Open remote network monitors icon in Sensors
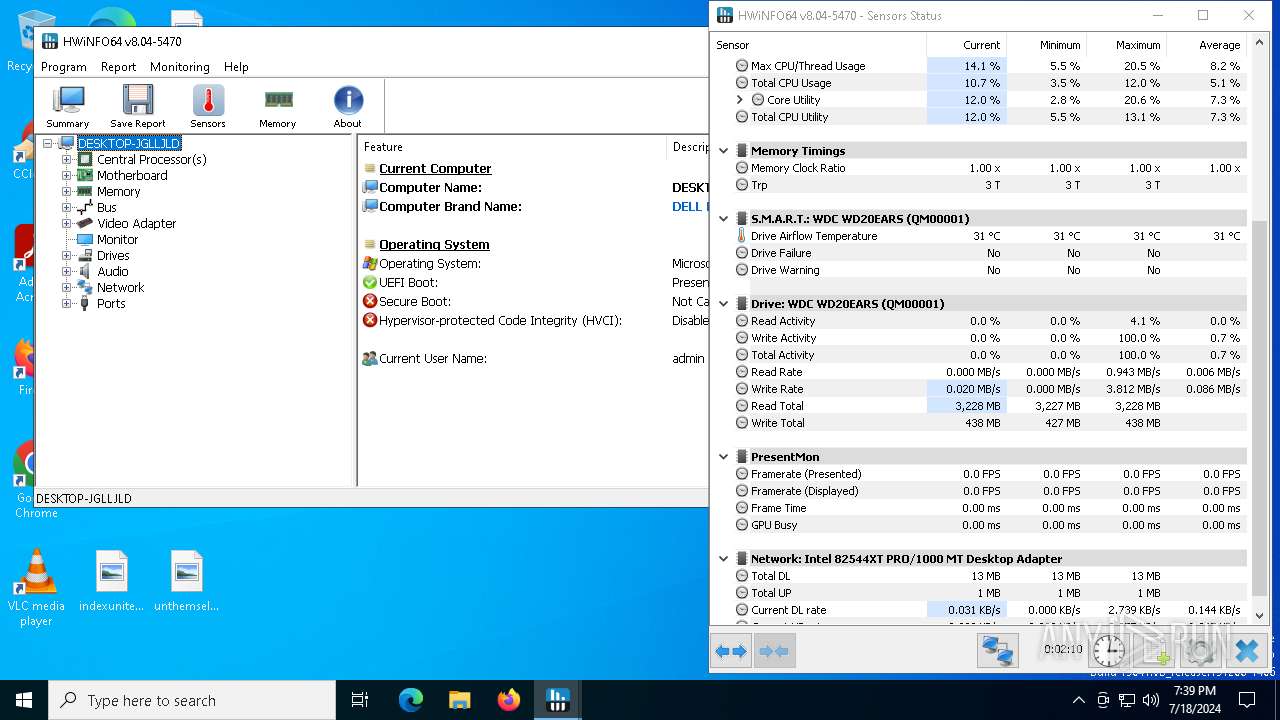Image resolution: width=1280 pixels, height=720 pixels. [x=997, y=651]
